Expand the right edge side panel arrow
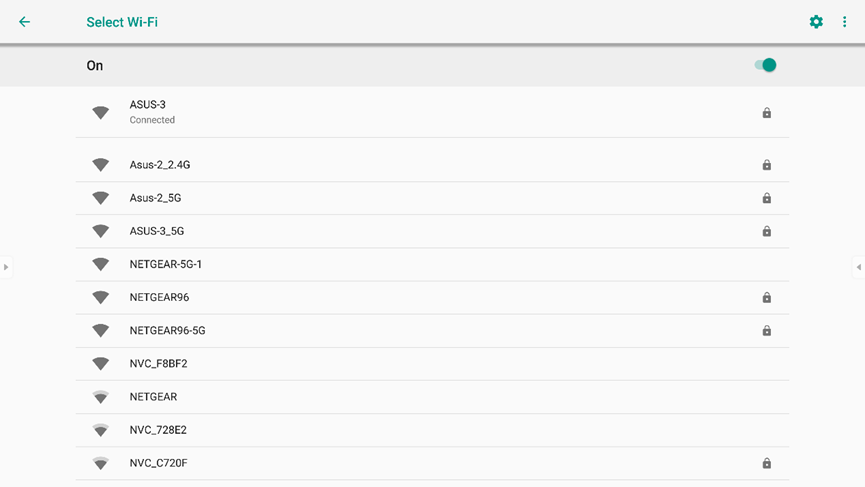Screen dimensions: 865x487 coord(858,267)
